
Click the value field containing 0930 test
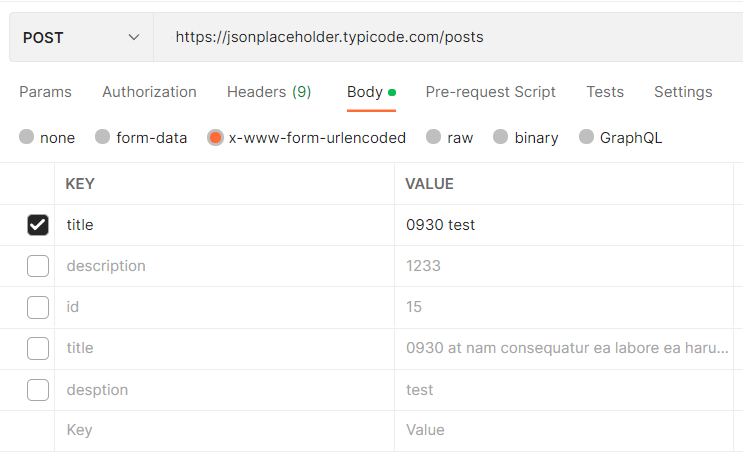coord(560,225)
